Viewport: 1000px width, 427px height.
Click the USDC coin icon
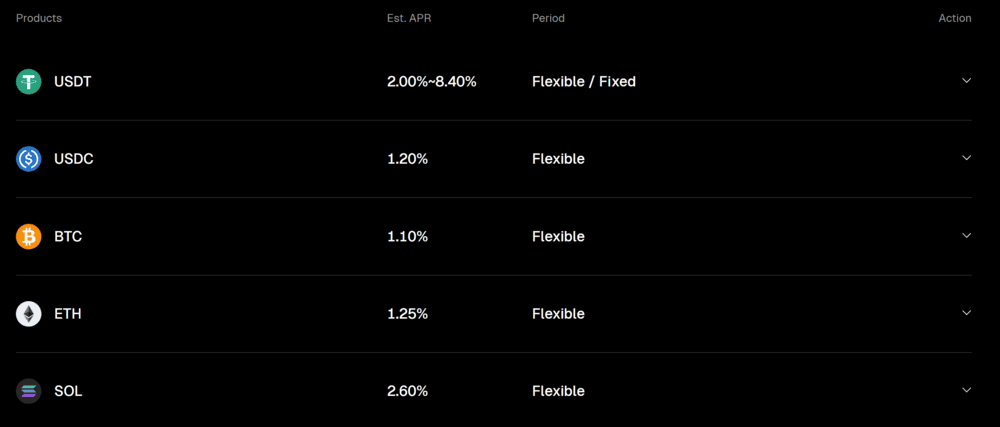pos(29,159)
